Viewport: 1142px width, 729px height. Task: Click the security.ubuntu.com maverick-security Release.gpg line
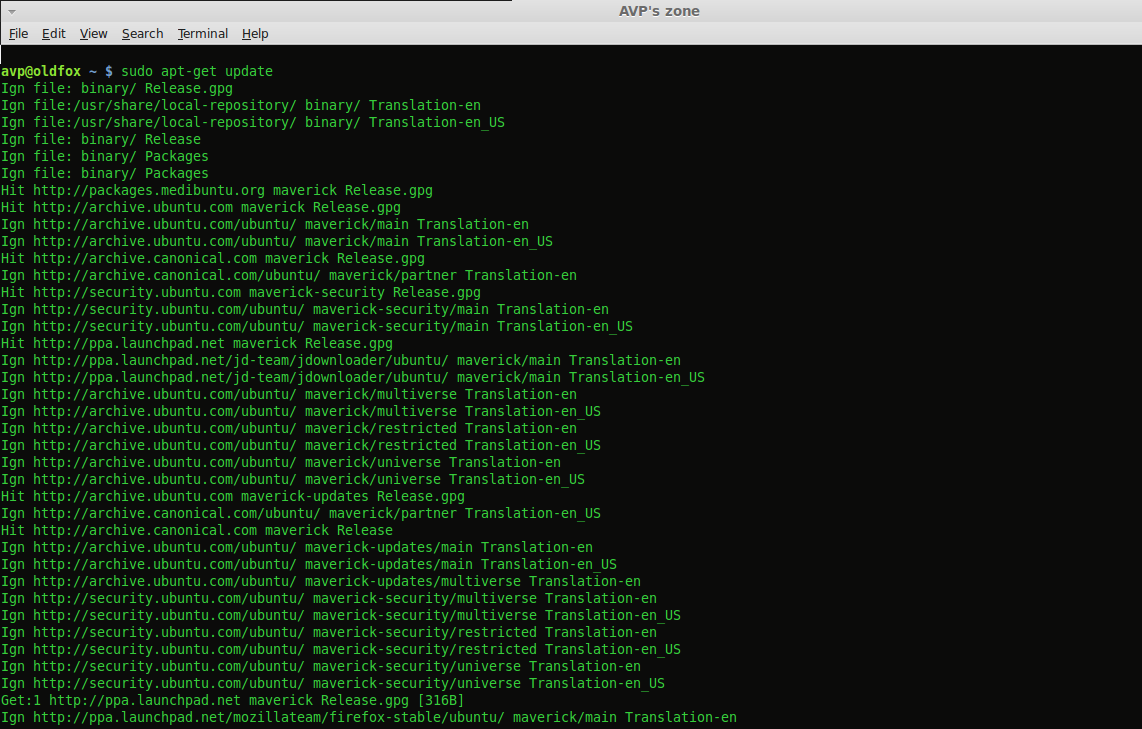240,292
